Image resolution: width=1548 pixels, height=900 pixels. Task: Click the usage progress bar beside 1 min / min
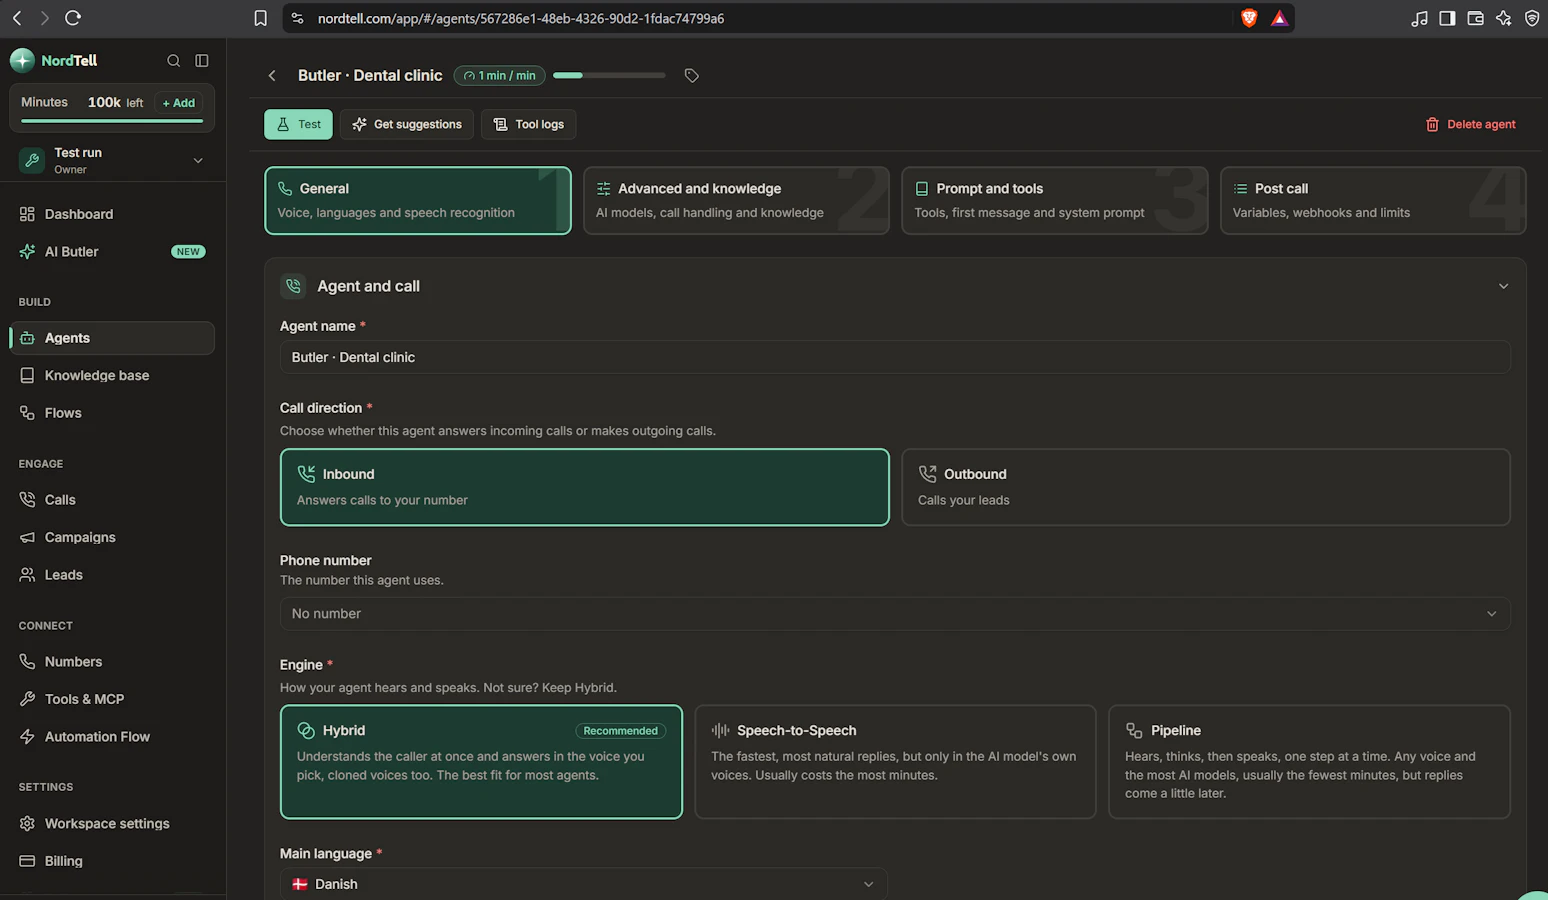pyautogui.click(x=609, y=75)
